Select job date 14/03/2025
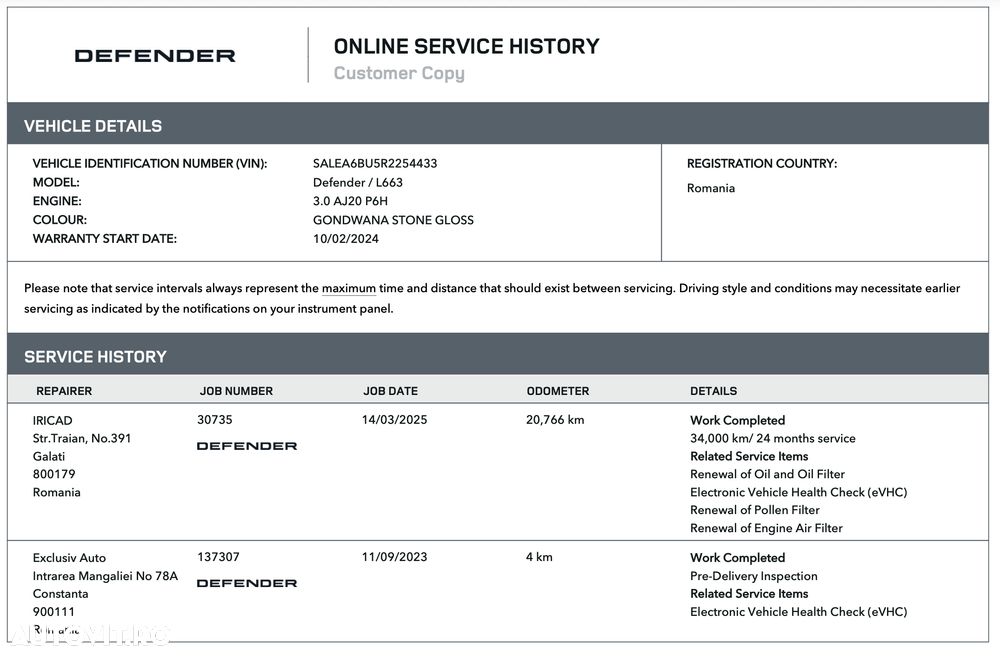 (394, 420)
